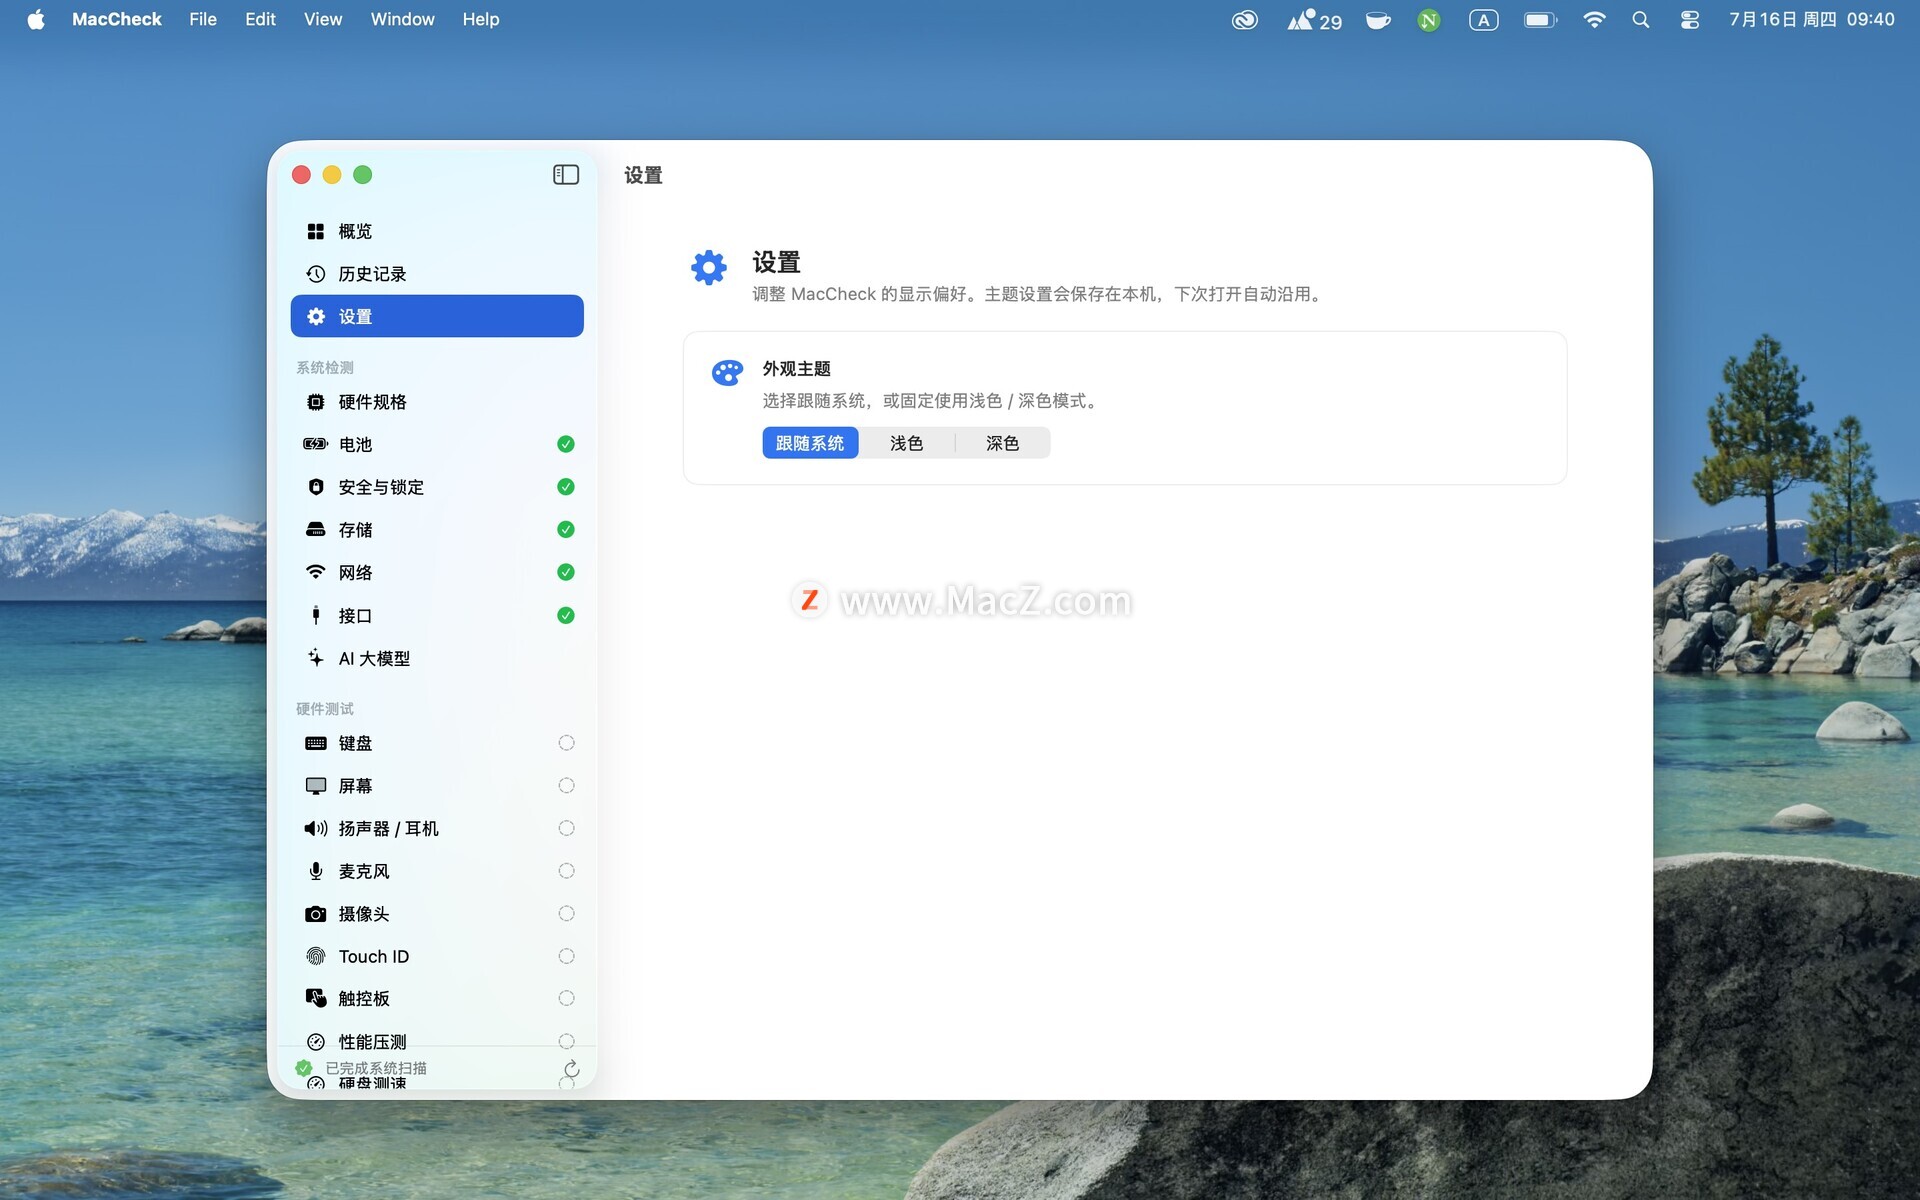Open the Window menu

point(402,20)
